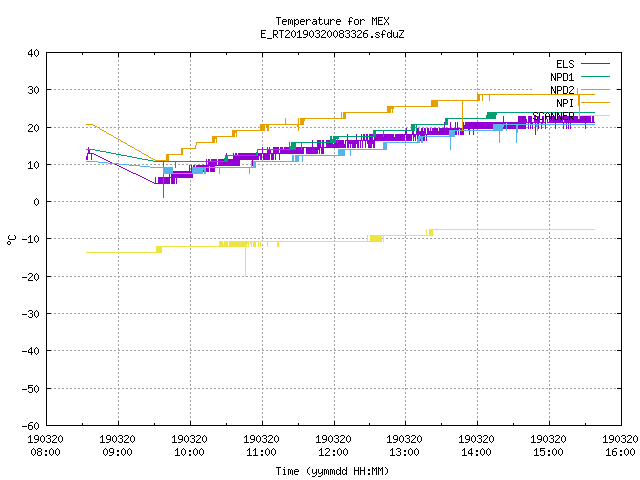Click the y-axis label 20
The height and width of the screenshot is (480, 640).
coord(33,128)
